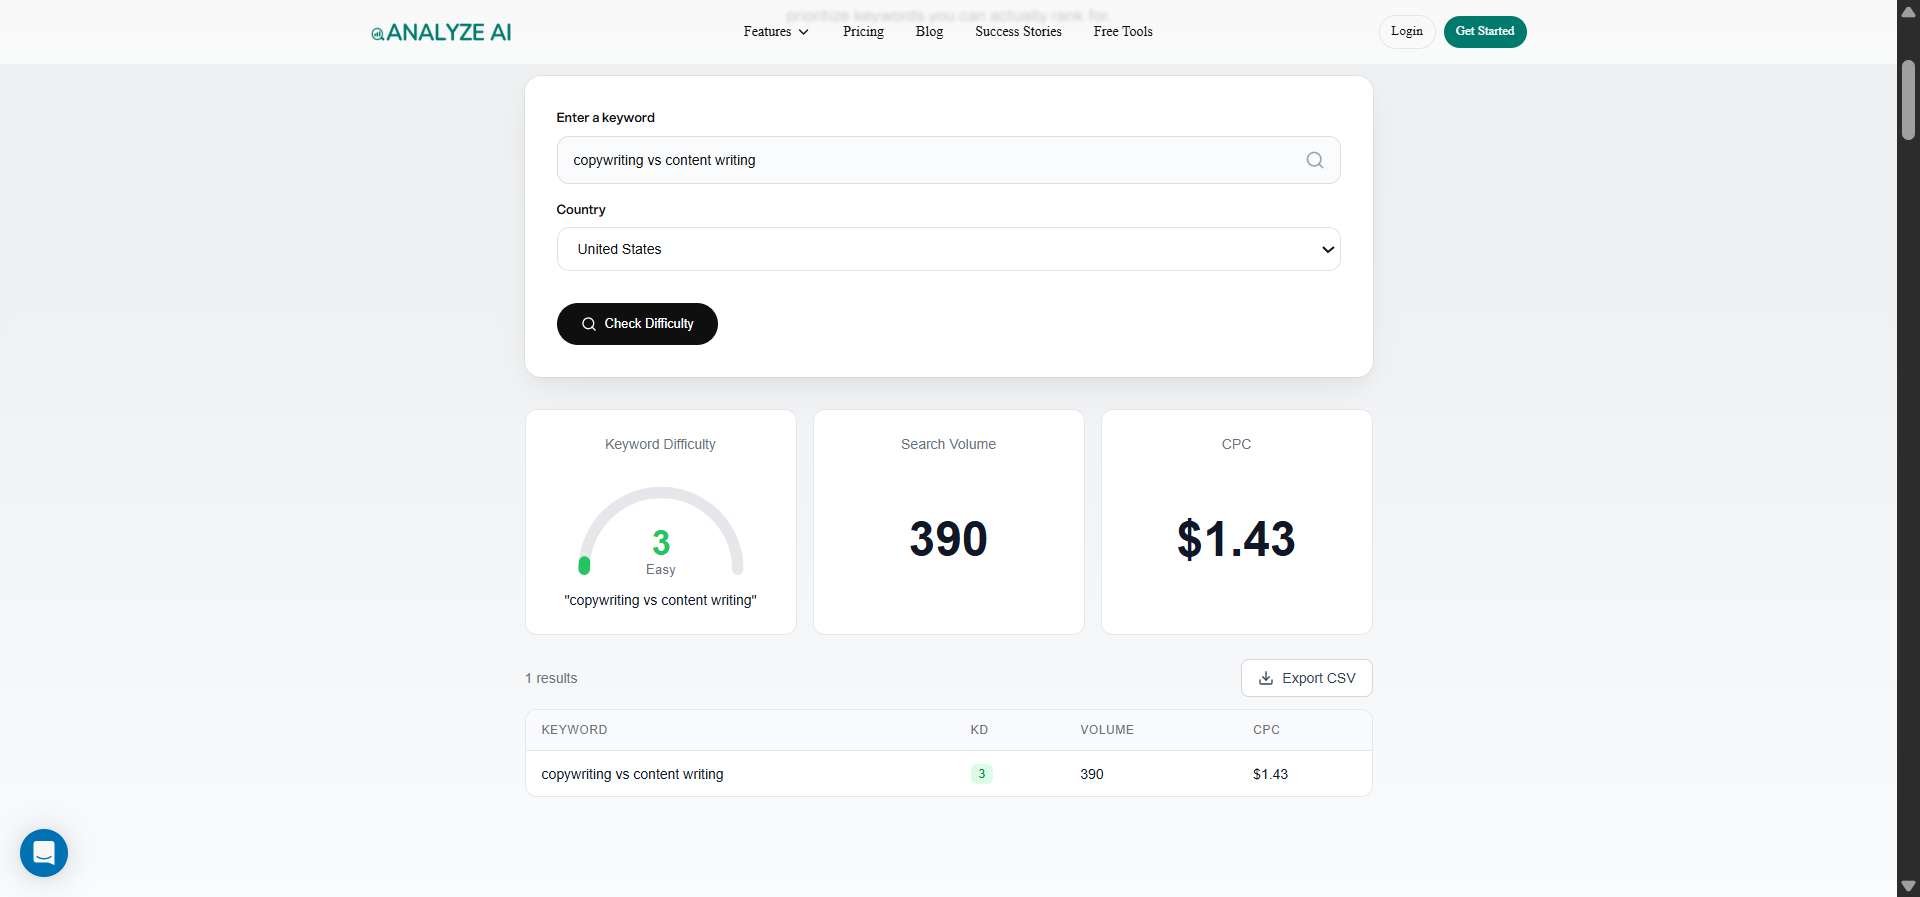
Task: Open the Country dropdown showing United States
Action: (948, 249)
